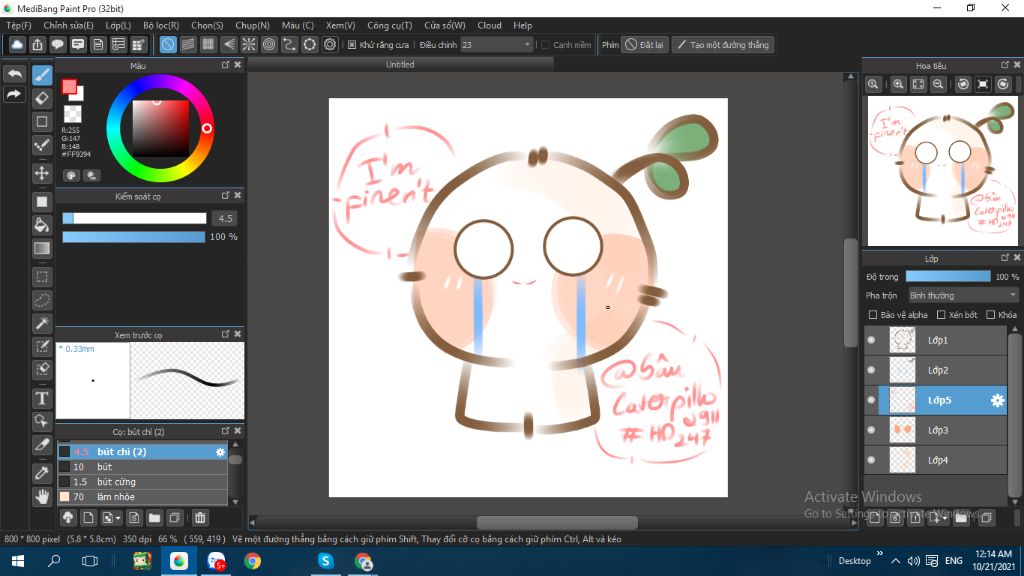Enable curve snap
The height and width of the screenshot is (576, 1024).
click(289, 44)
